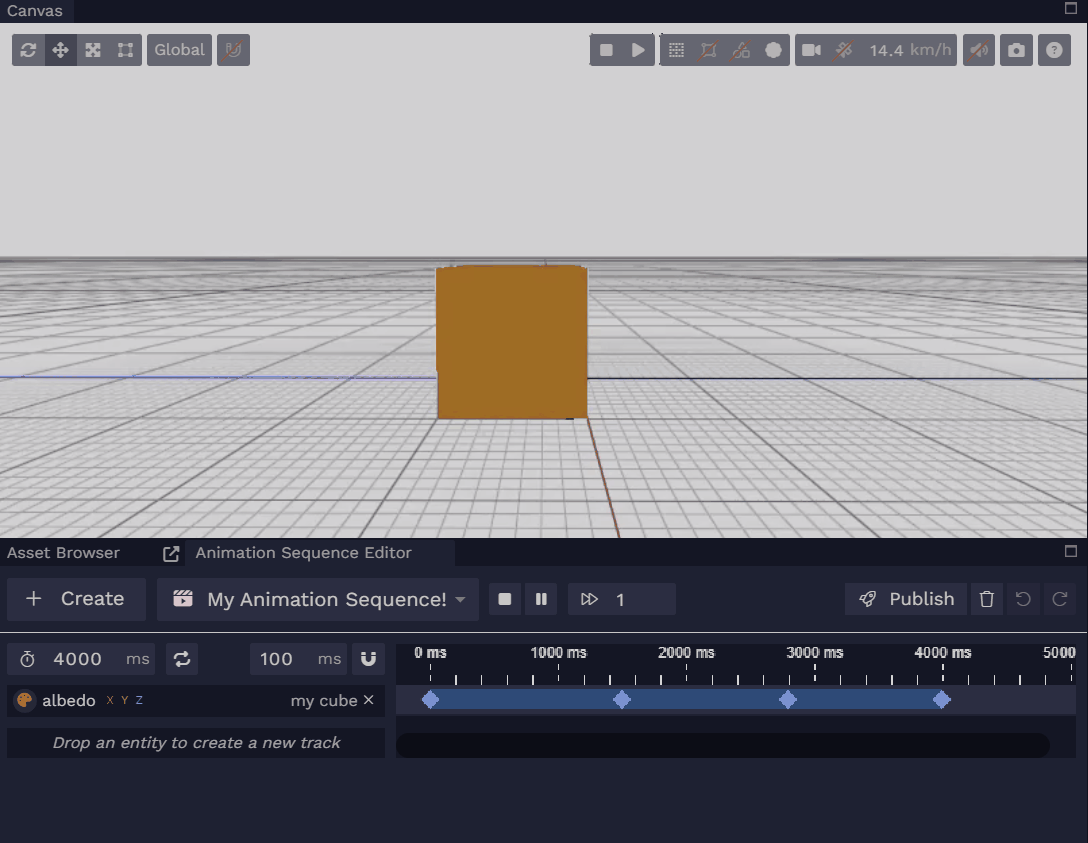1088x843 pixels.
Task: Select the scale gizmo tool
Action: (93, 50)
